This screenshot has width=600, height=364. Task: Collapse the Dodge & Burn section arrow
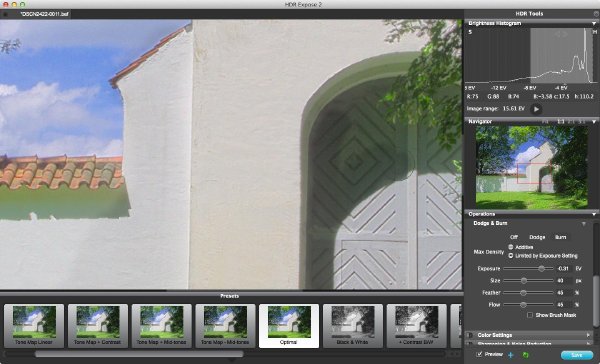click(x=584, y=224)
